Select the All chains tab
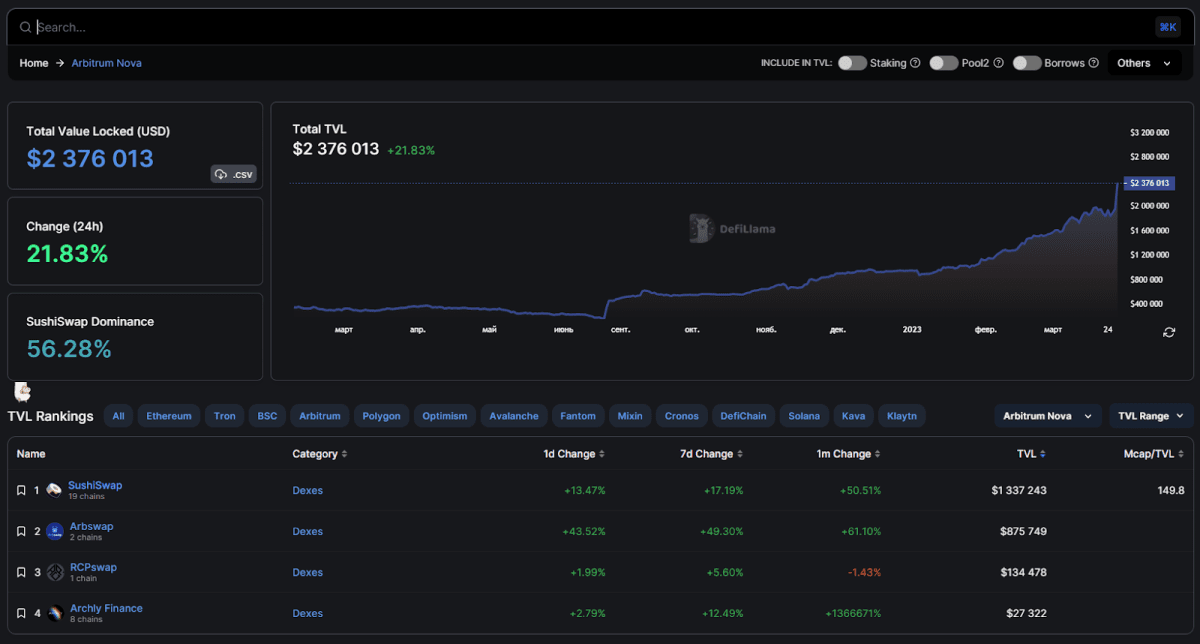Viewport: 1200px width, 644px height. [x=118, y=416]
